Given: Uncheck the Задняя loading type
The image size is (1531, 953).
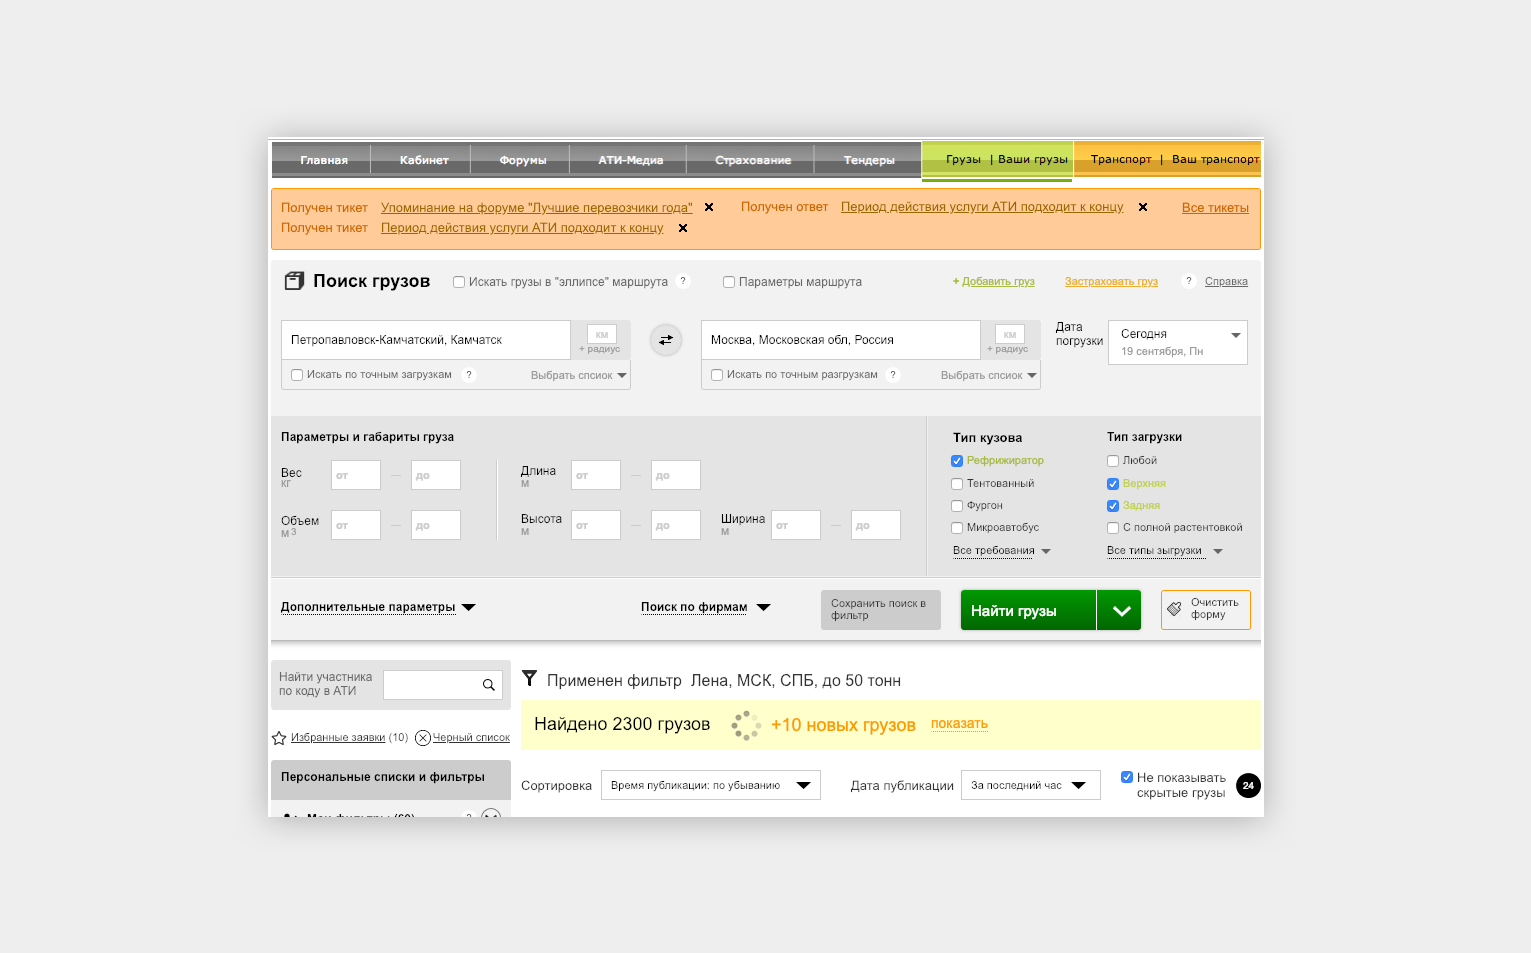Looking at the screenshot, I should pos(1113,506).
